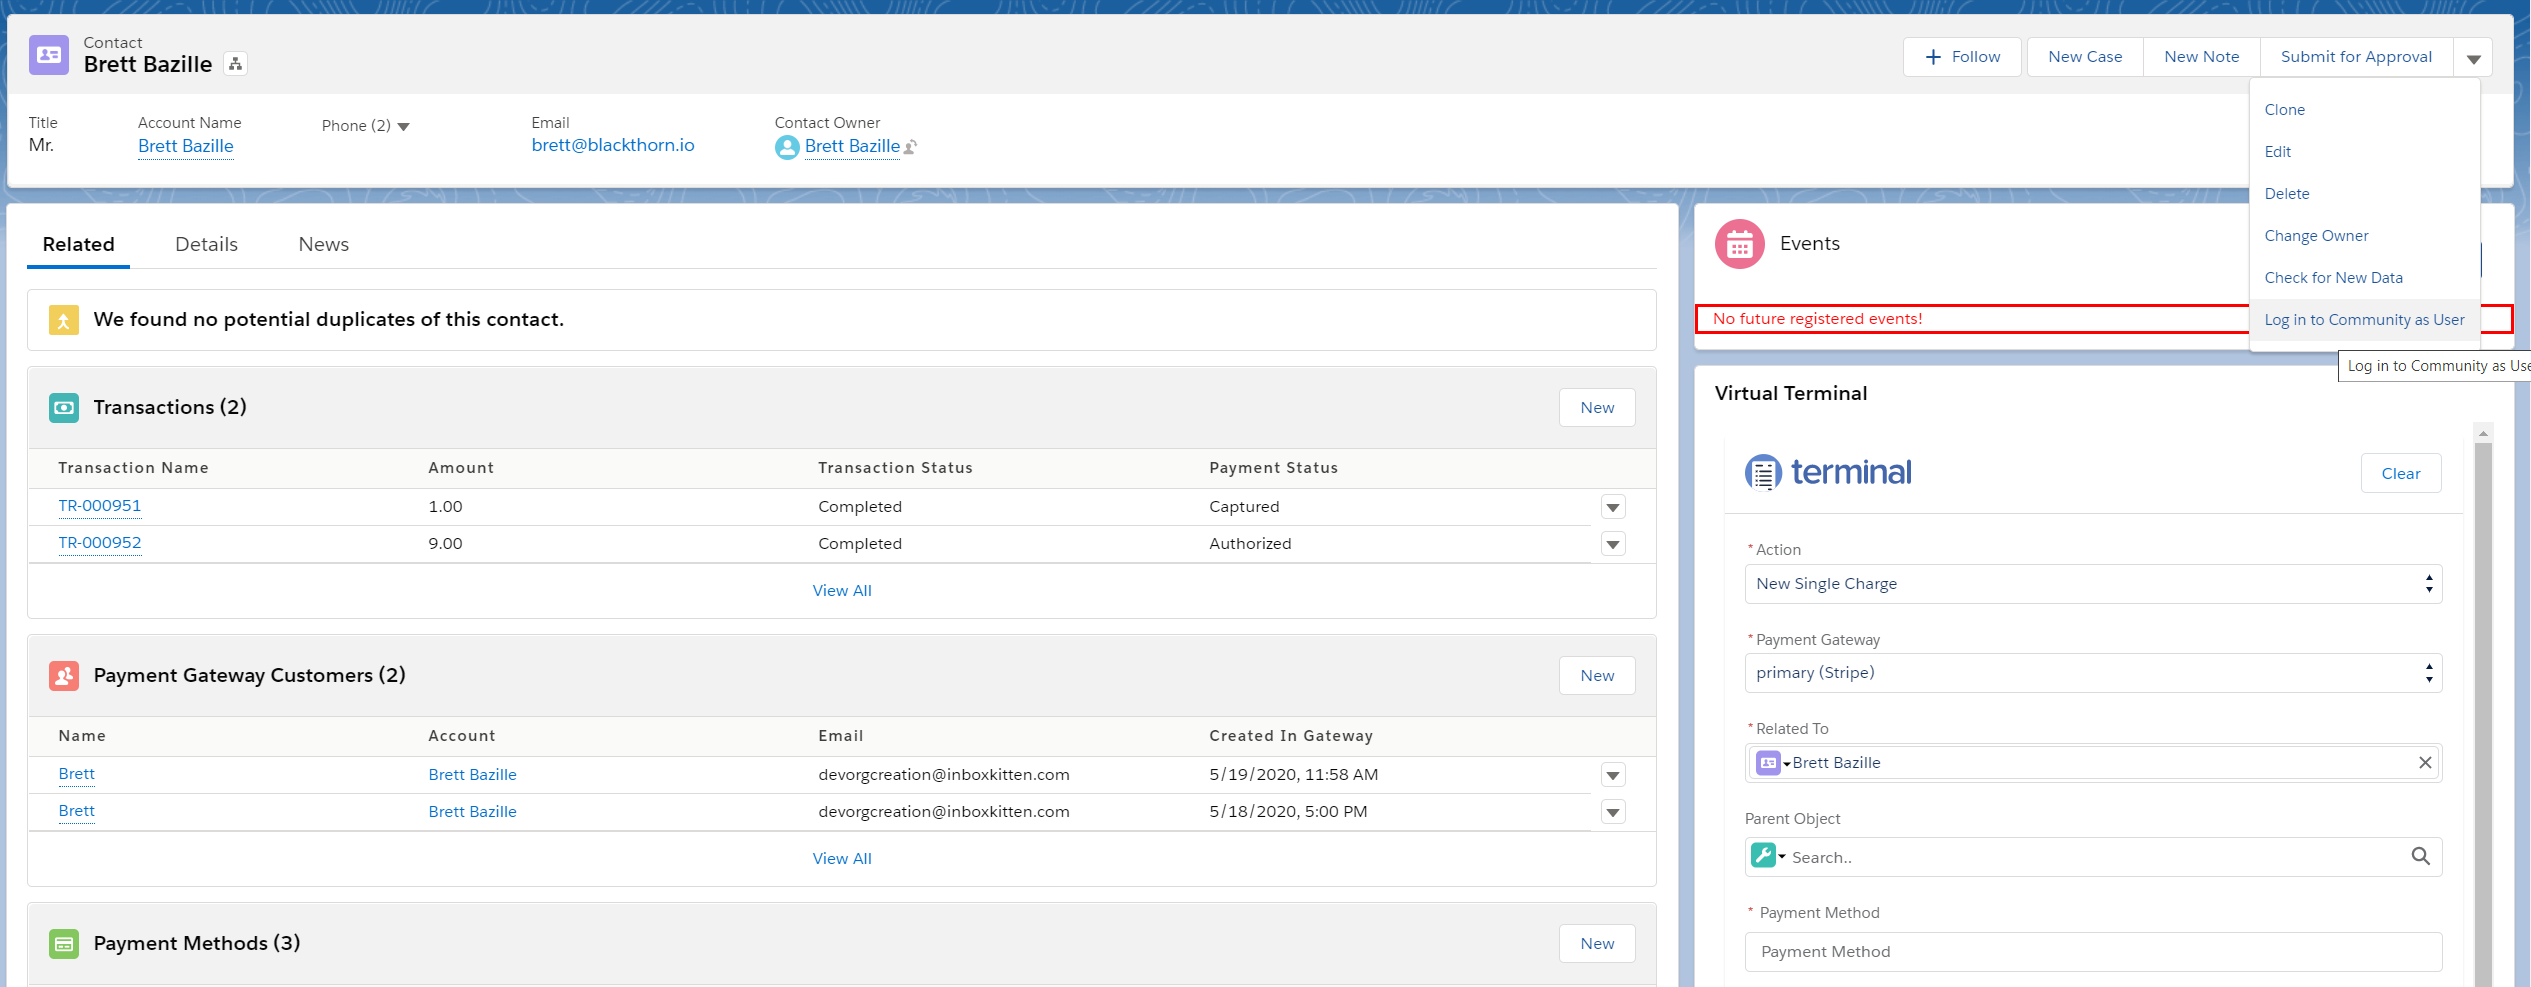Open Brett Bazille account in 5/18/2020 row
The image size is (2531, 987).
coord(472,812)
